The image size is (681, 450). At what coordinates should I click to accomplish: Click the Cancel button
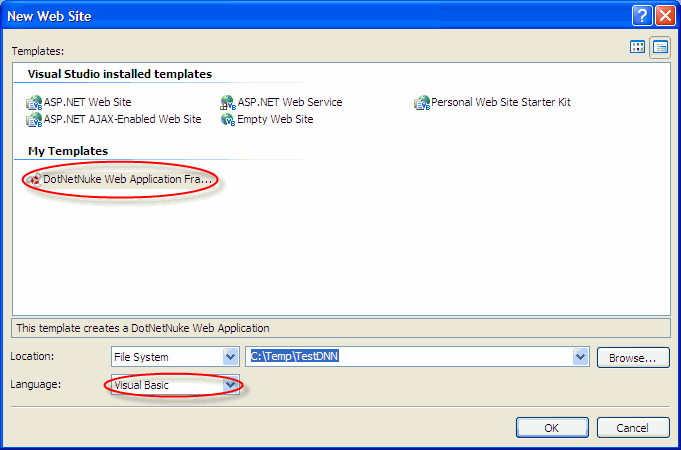[633, 428]
